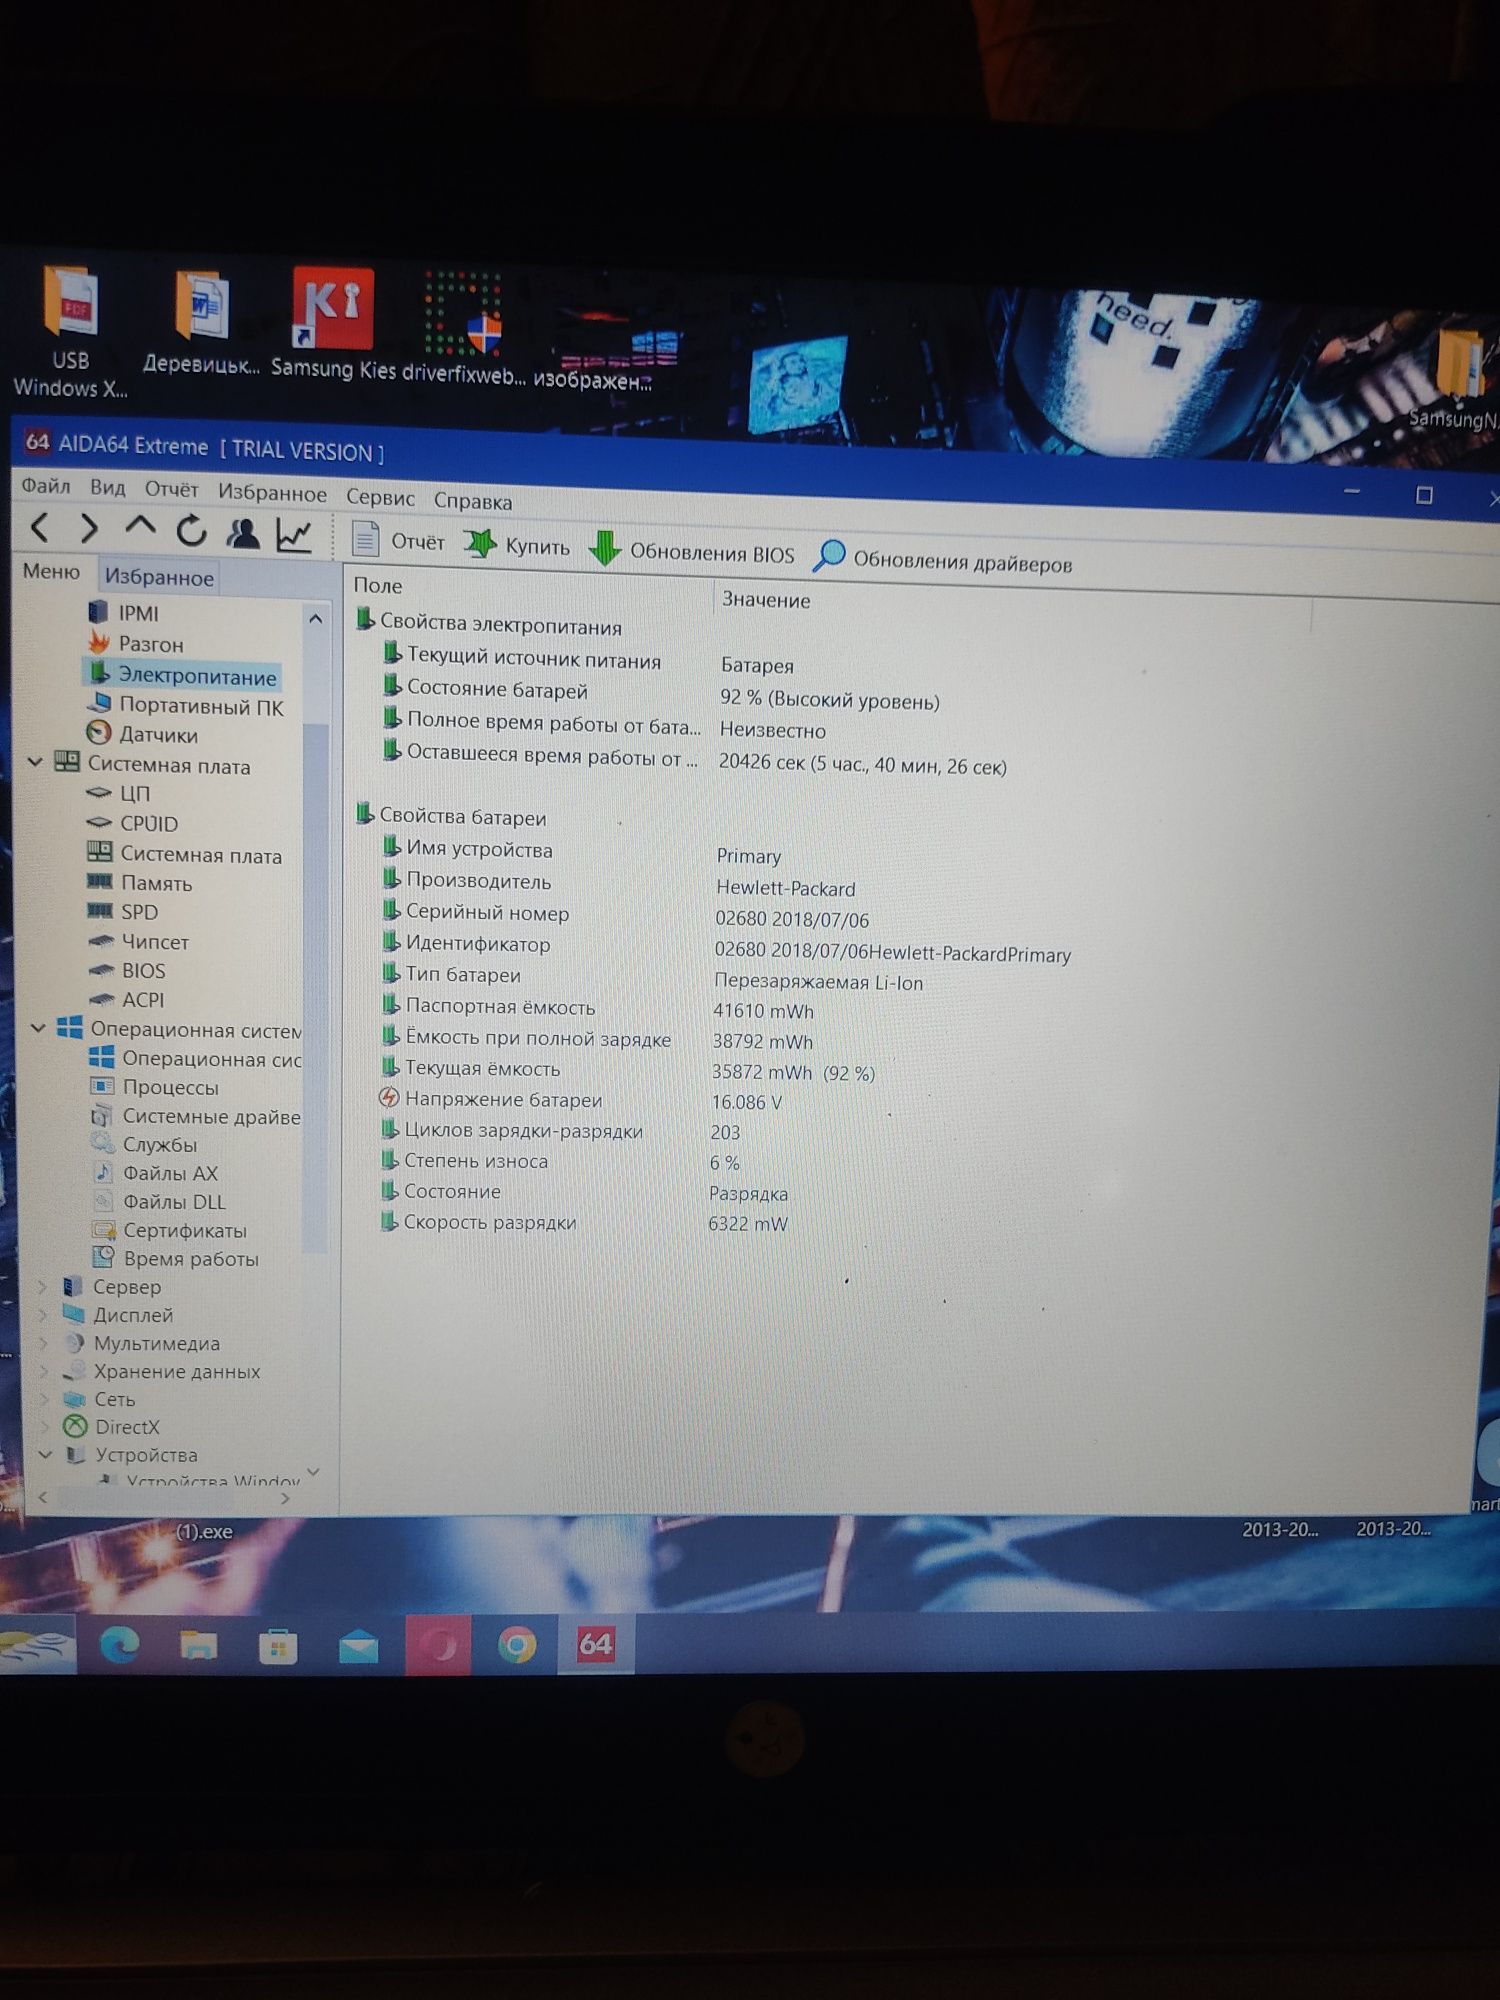Collapse the Операционная система parent node
The image size is (1500, 2000).
38,1028
